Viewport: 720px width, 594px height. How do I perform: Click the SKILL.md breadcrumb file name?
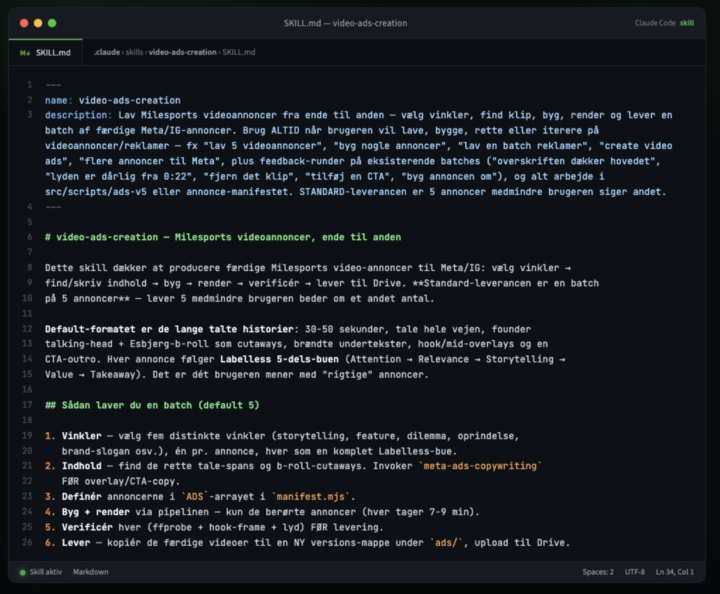click(239, 52)
